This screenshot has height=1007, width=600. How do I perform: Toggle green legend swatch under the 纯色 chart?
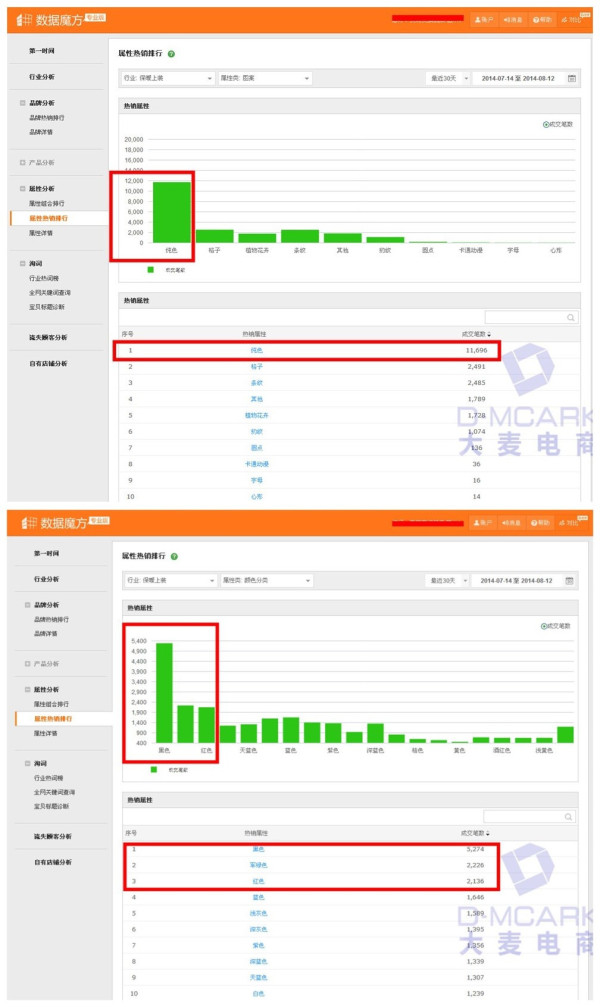coord(150,270)
